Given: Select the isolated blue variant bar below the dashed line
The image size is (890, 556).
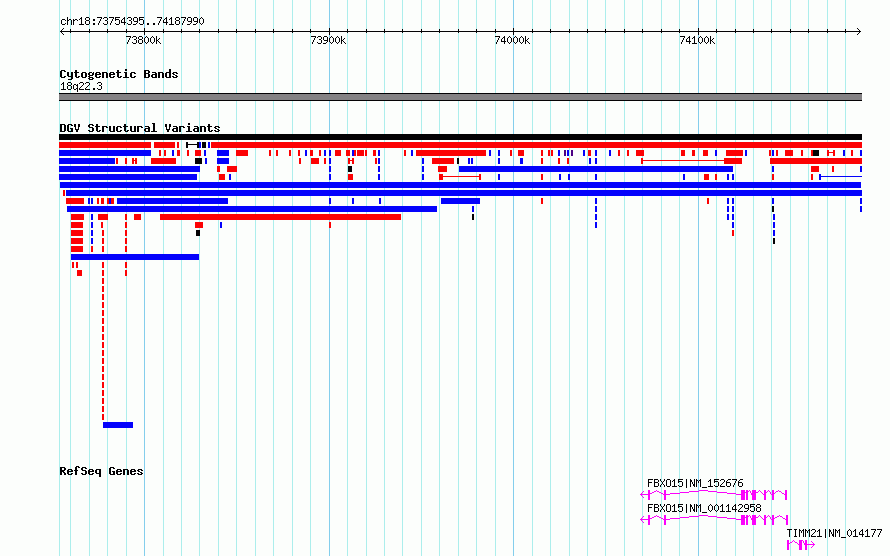Looking at the screenshot, I should 118,425.
